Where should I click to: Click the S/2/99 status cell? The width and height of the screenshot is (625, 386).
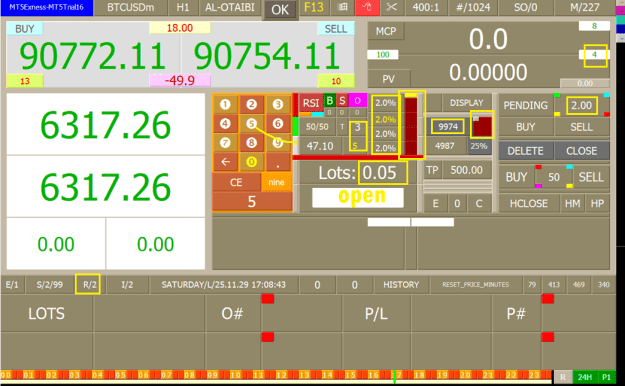49,285
